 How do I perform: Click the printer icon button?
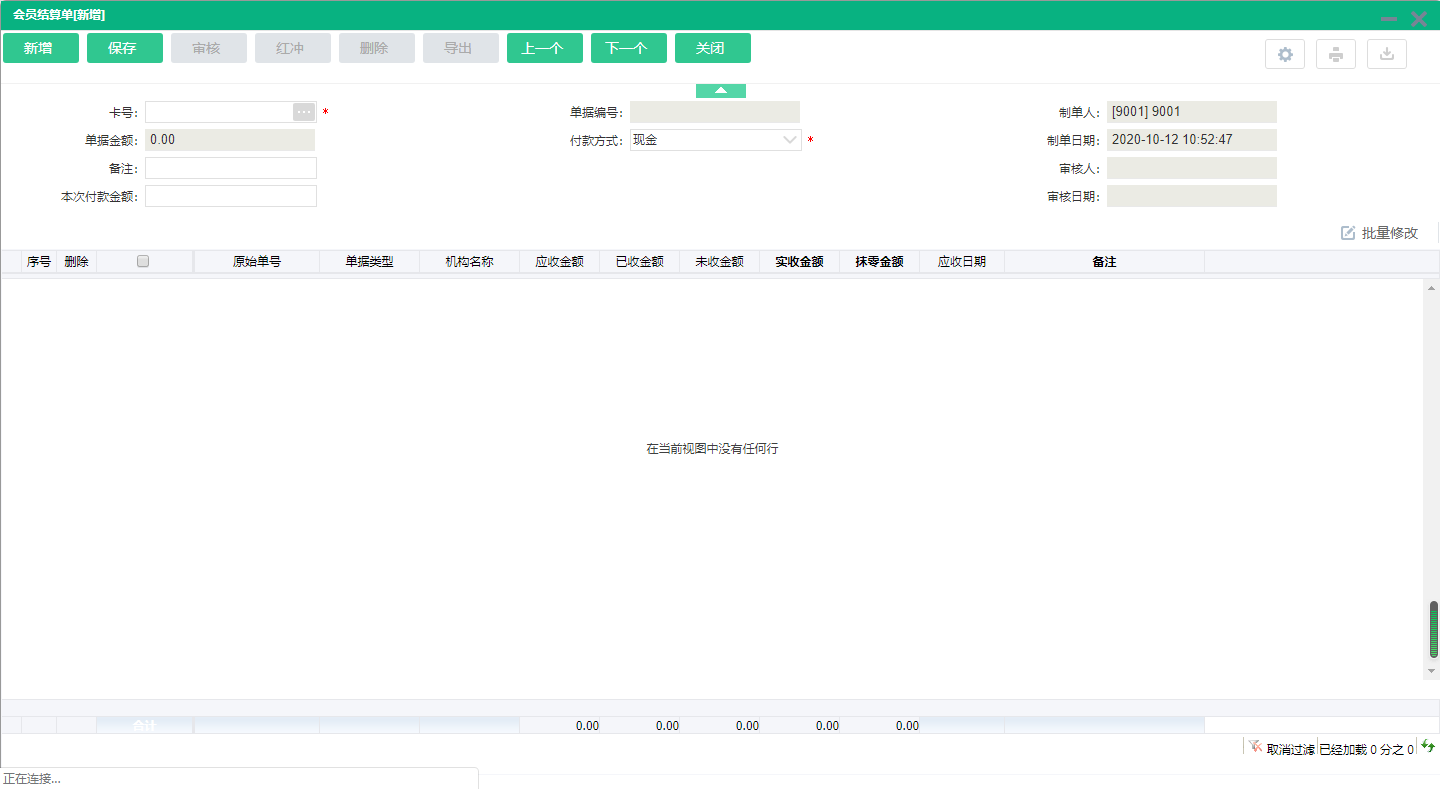[x=1336, y=54]
